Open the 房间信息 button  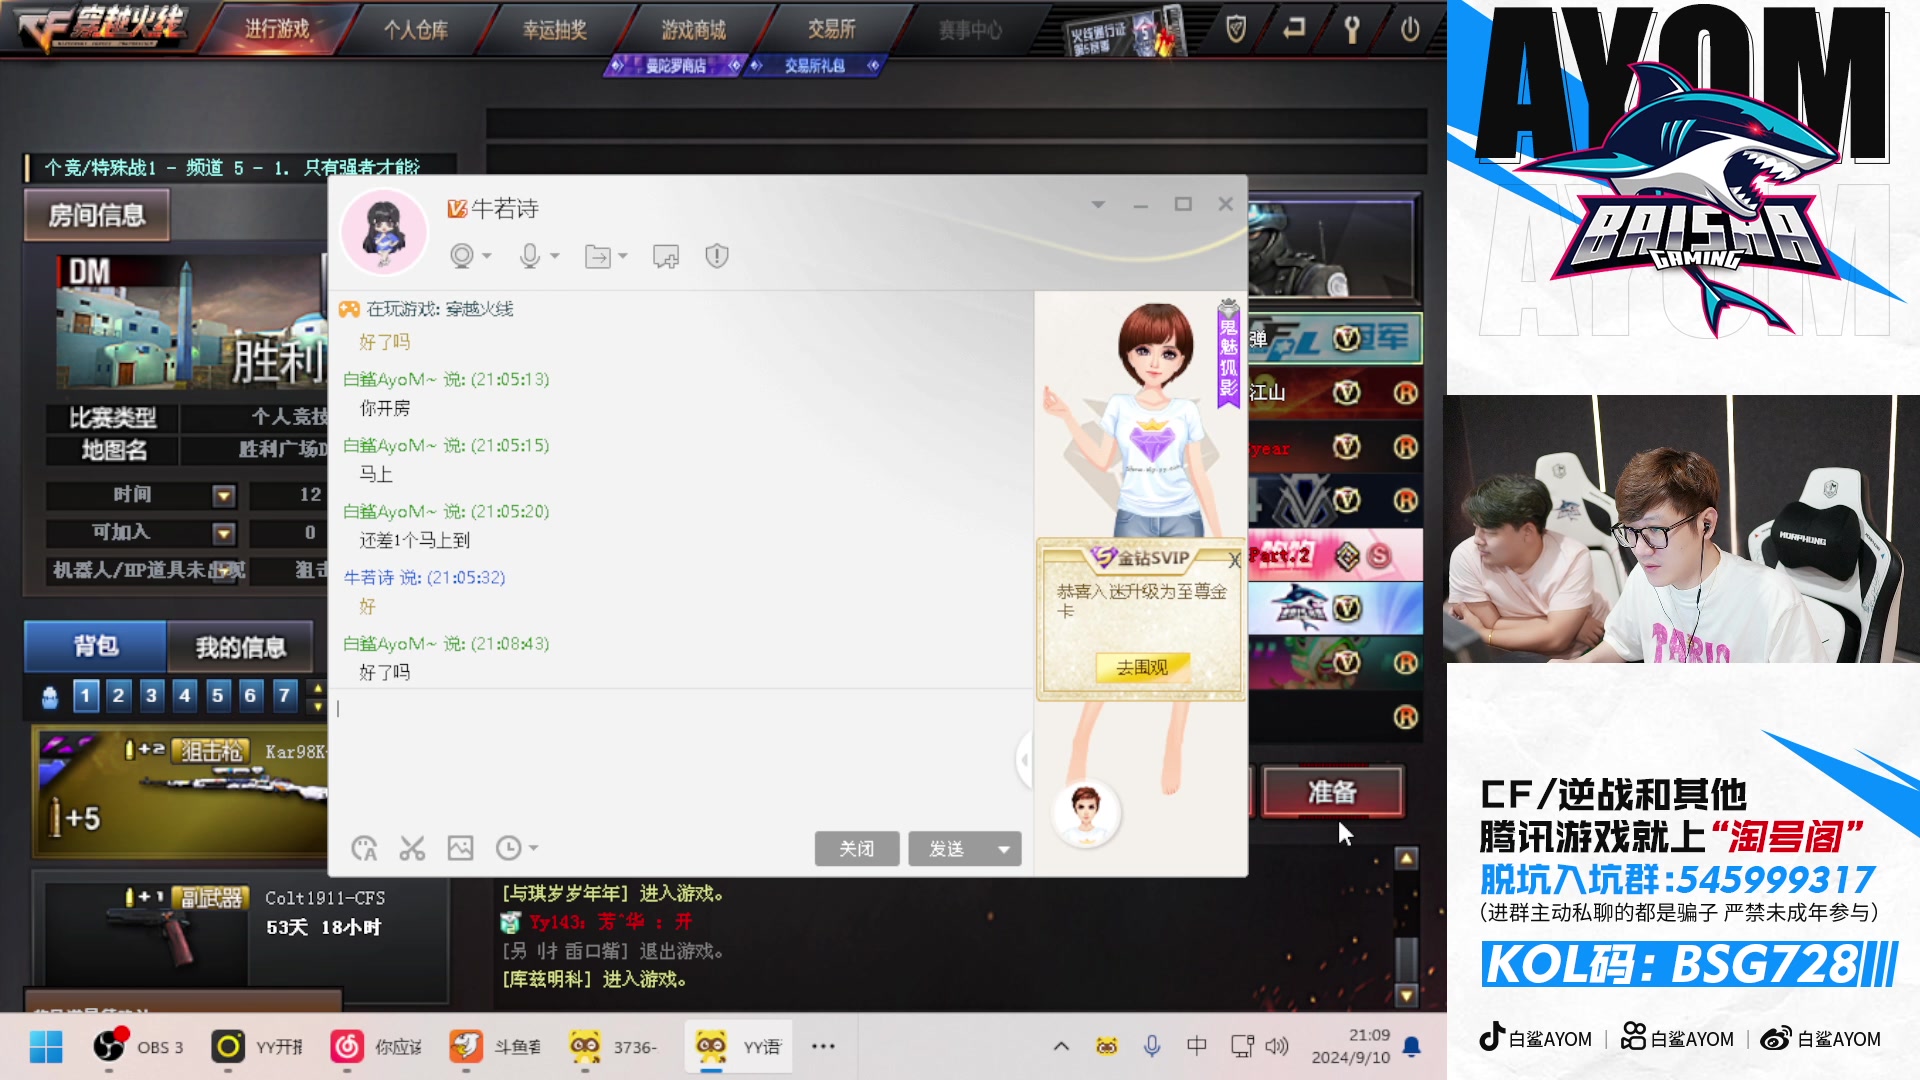pyautogui.click(x=97, y=215)
